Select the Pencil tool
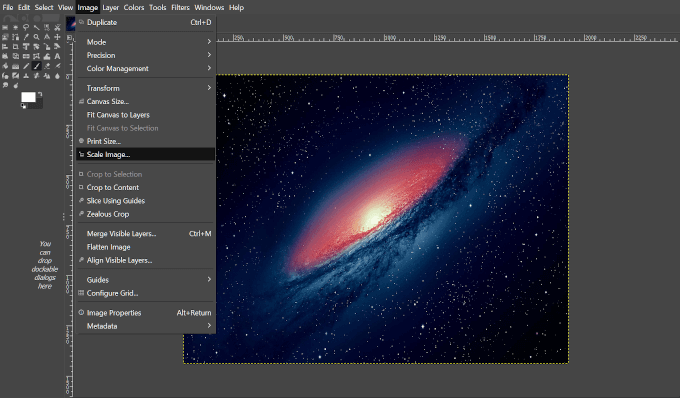The image size is (680, 398). [x=26, y=66]
